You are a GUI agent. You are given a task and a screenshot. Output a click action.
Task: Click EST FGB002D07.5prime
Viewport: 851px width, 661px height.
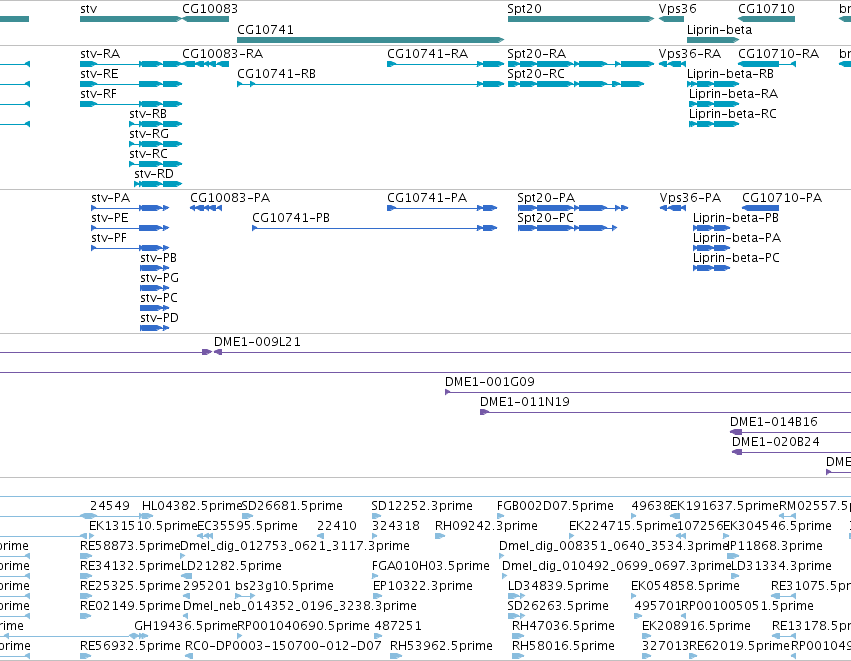coord(502,516)
